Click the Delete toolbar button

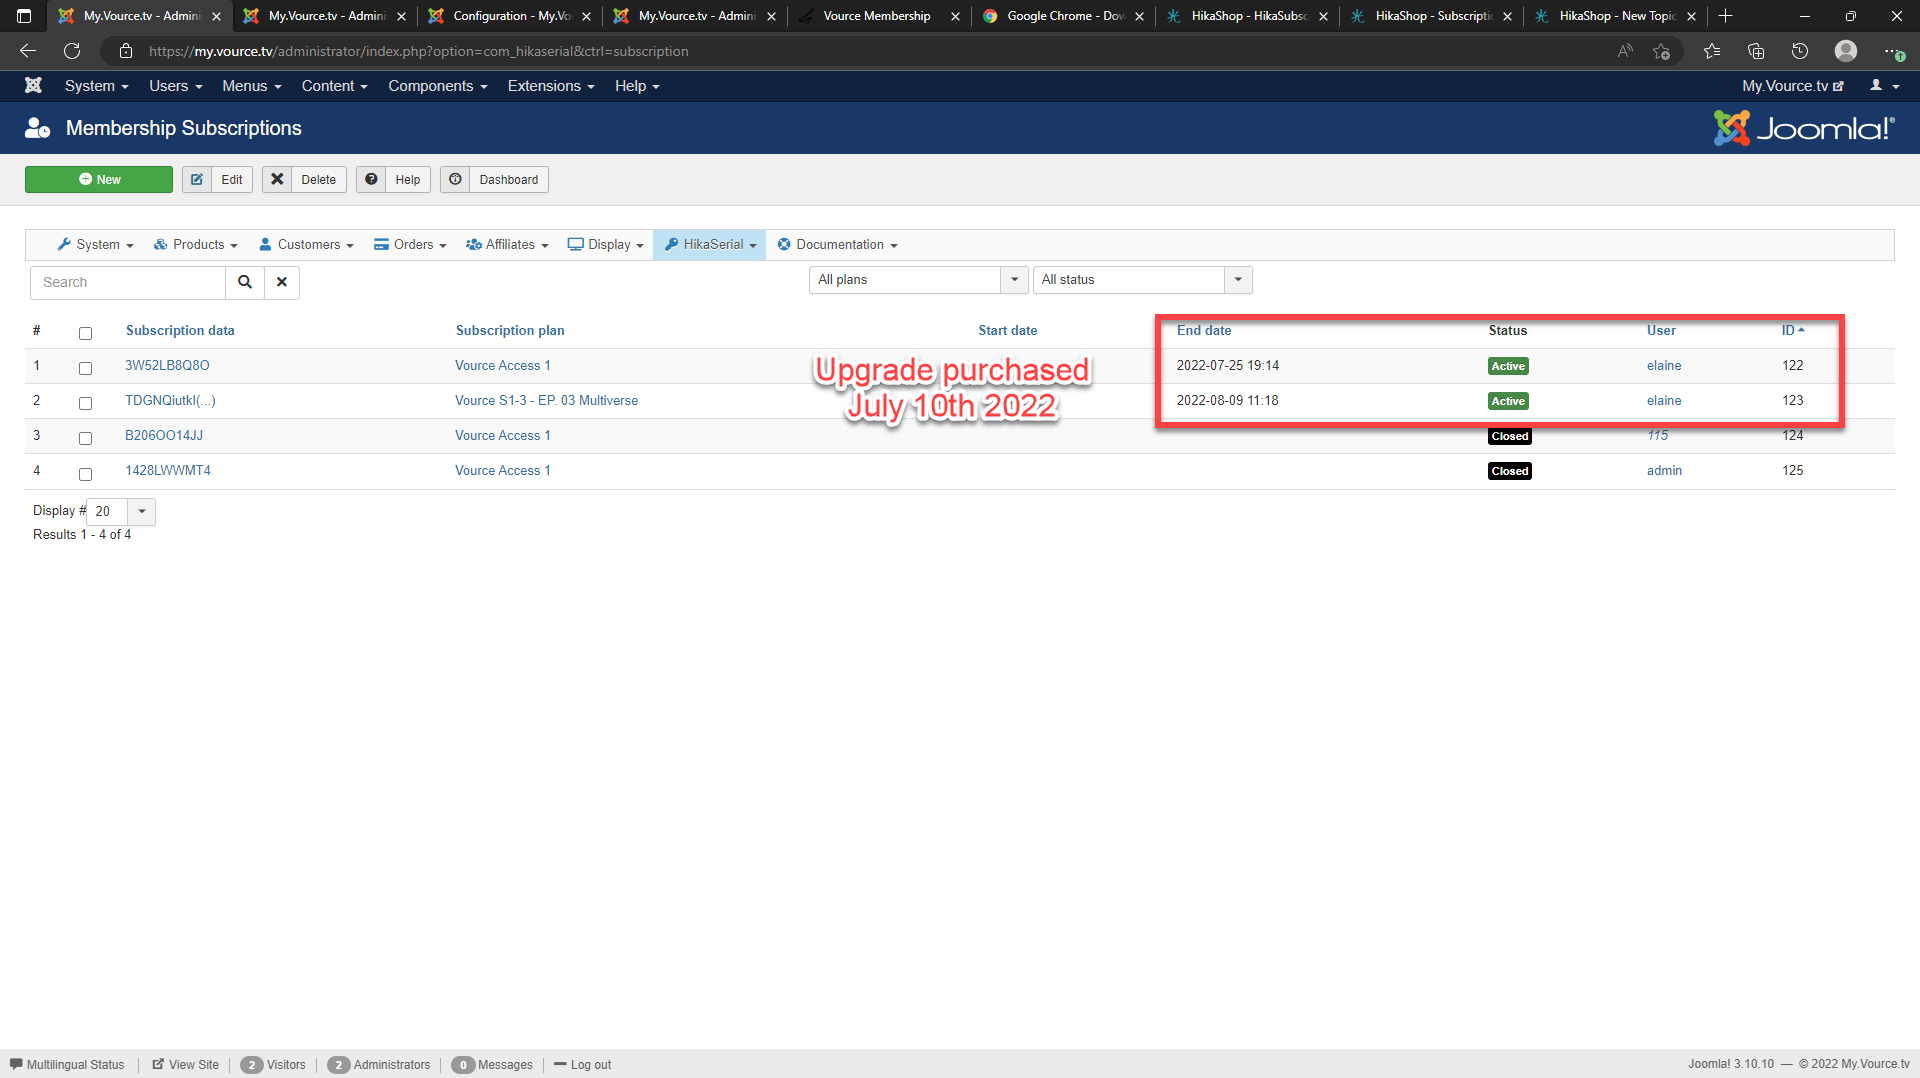pos(305,180)
